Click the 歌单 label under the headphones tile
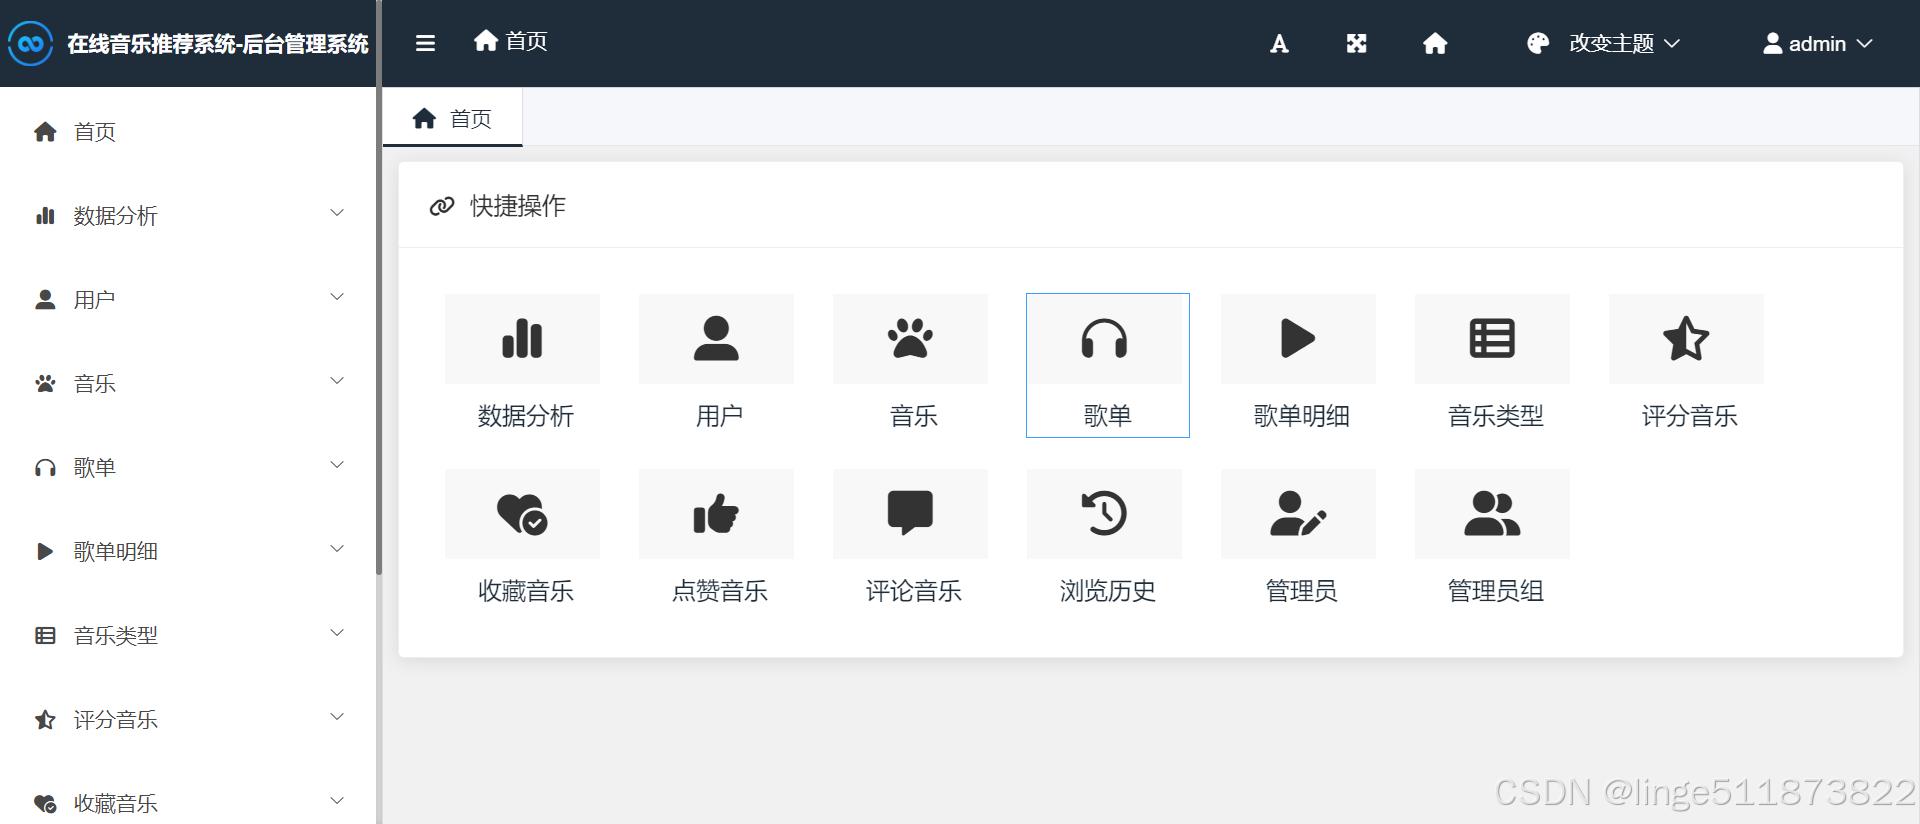Image resolution: width=1920 pixels, height=824 pixels. pos(1107,416)
